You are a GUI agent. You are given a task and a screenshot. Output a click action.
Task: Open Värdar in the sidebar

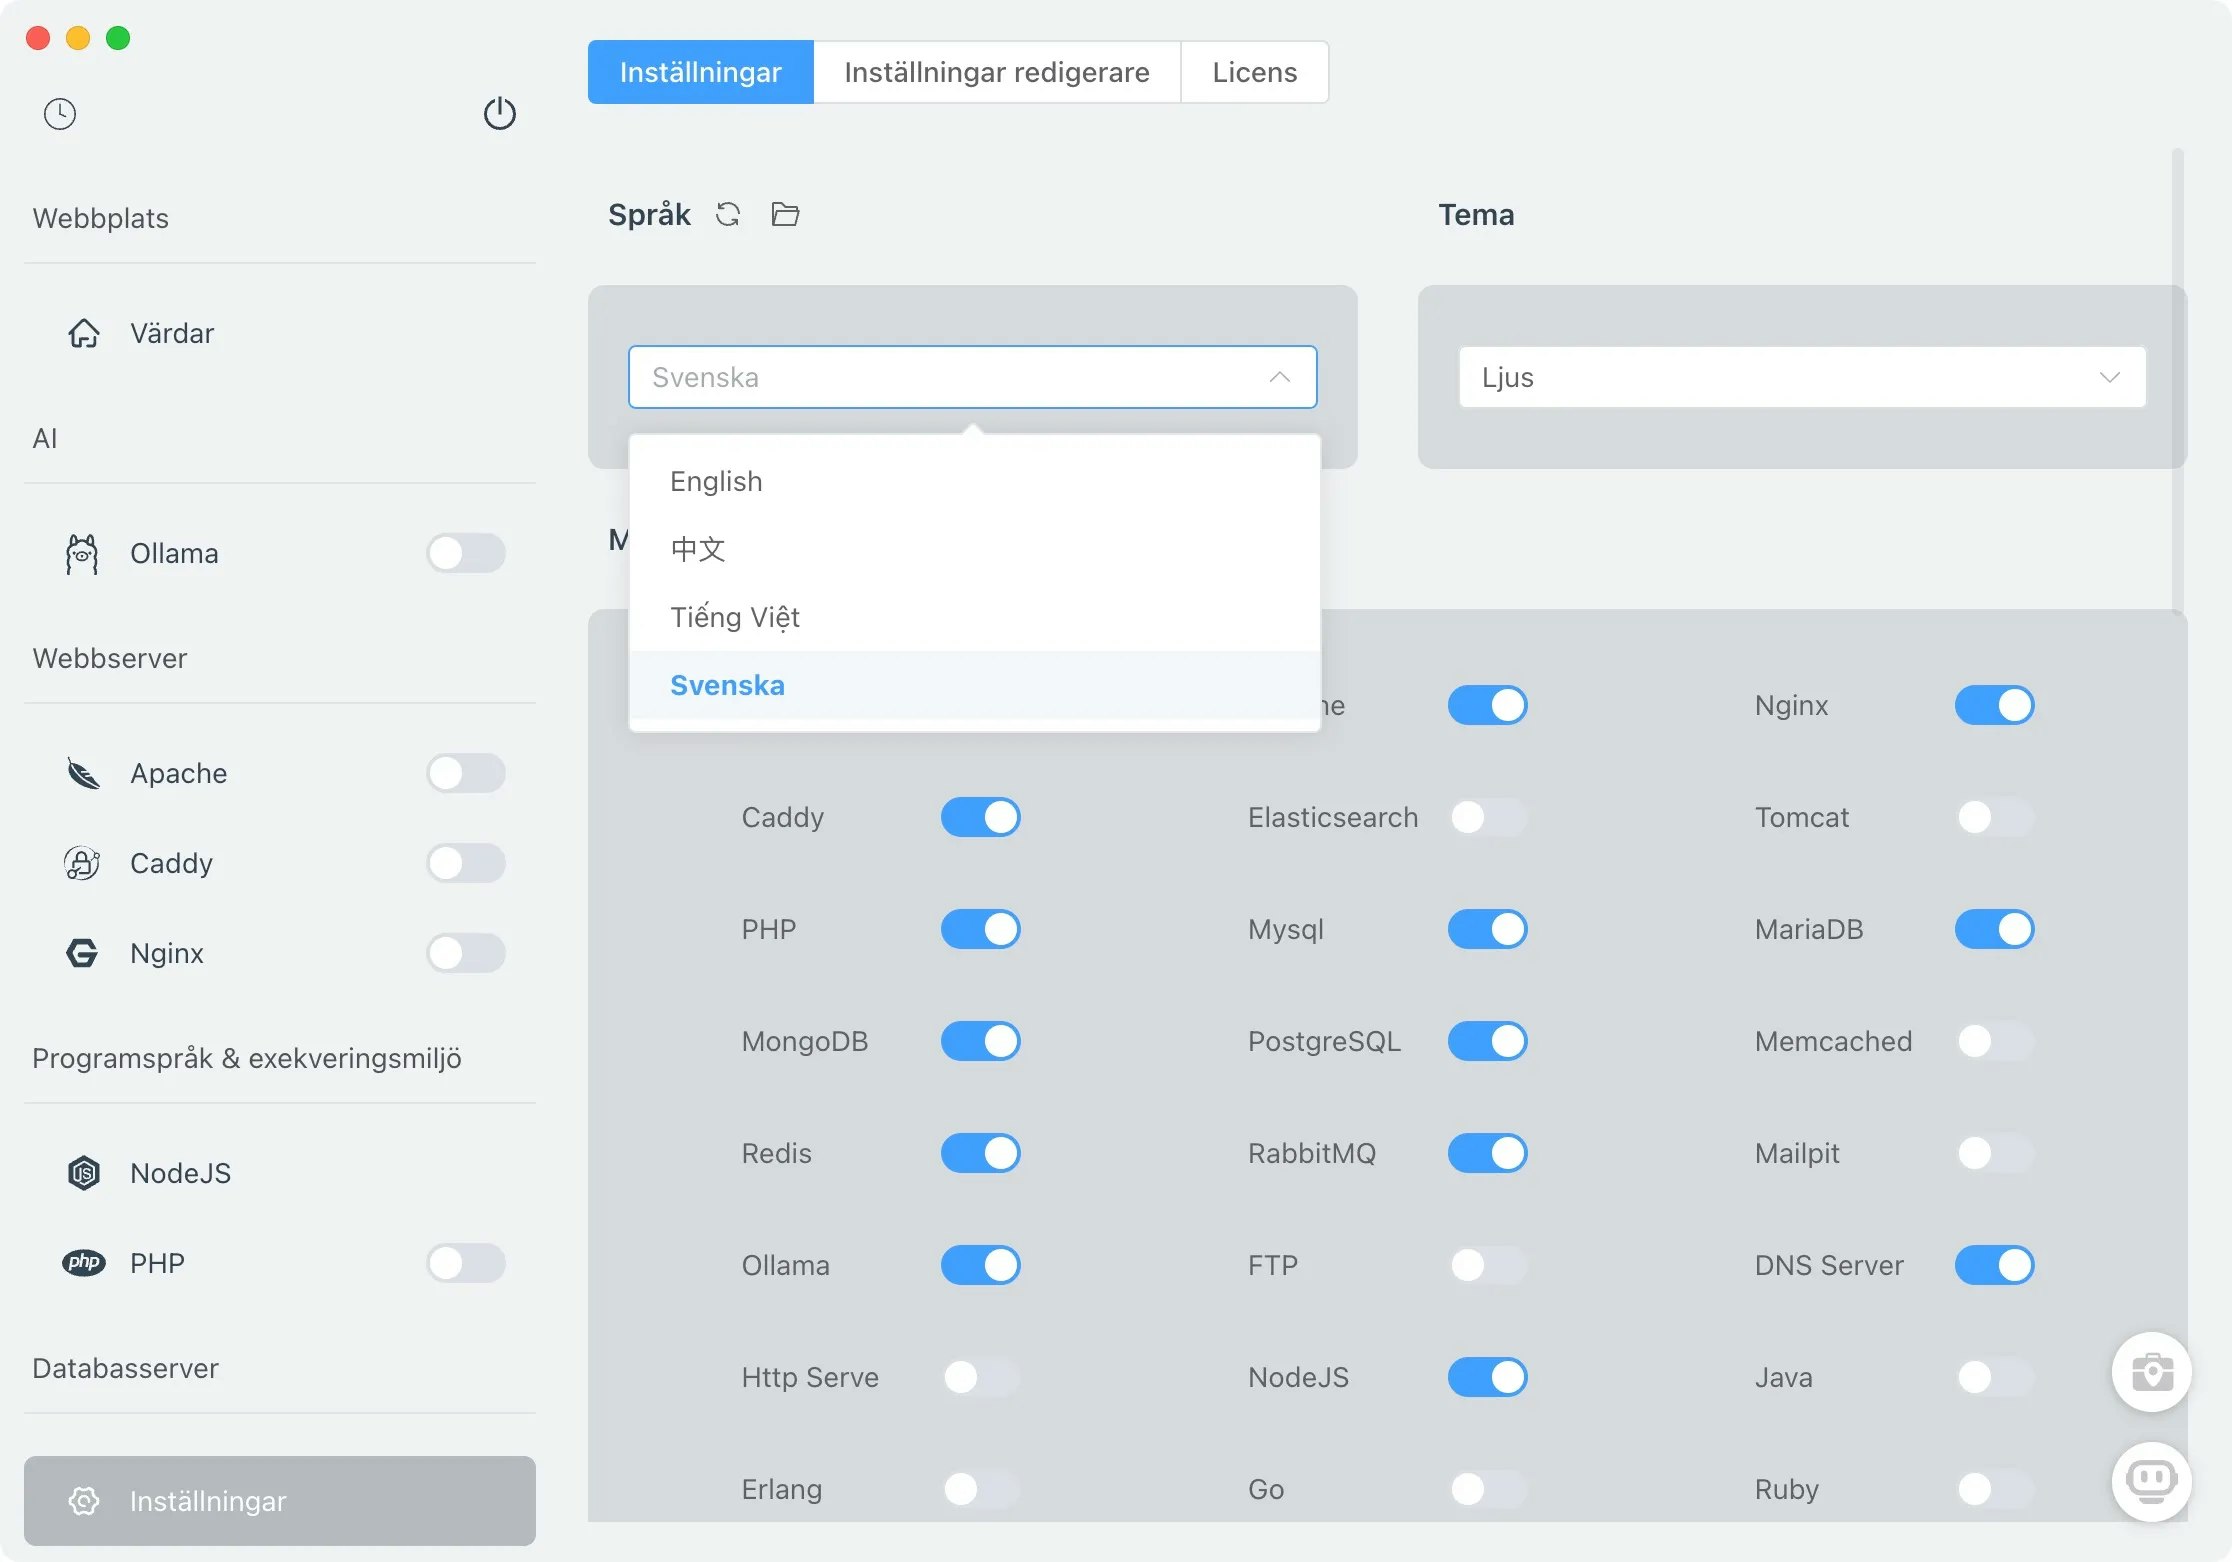coord(280,333)
